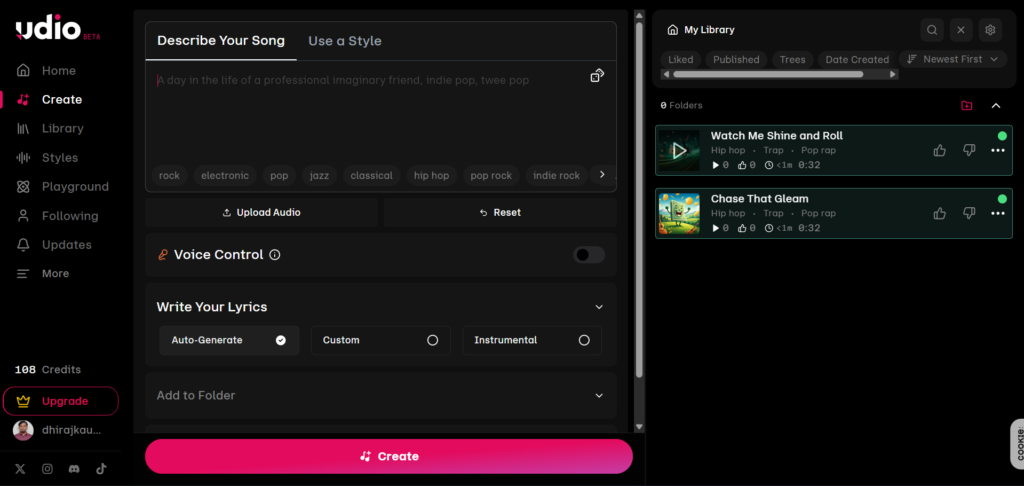The height and width of the screenshot is (486, 1024).
Task: Open Chase That Gleam cover thumbnail
Action: 679,214
